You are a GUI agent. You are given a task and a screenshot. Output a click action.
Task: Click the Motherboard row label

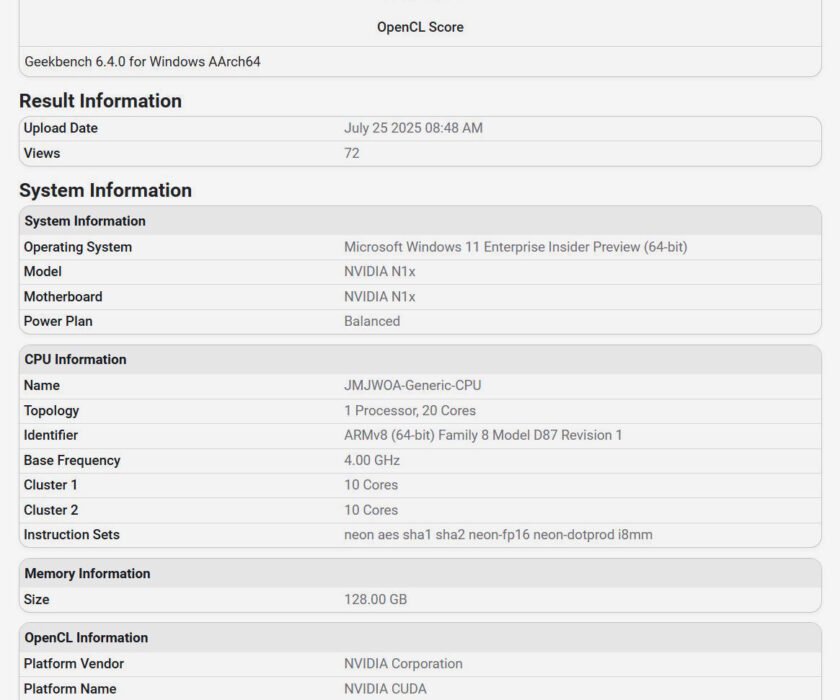pyautogui.click(x=63, y=297)
